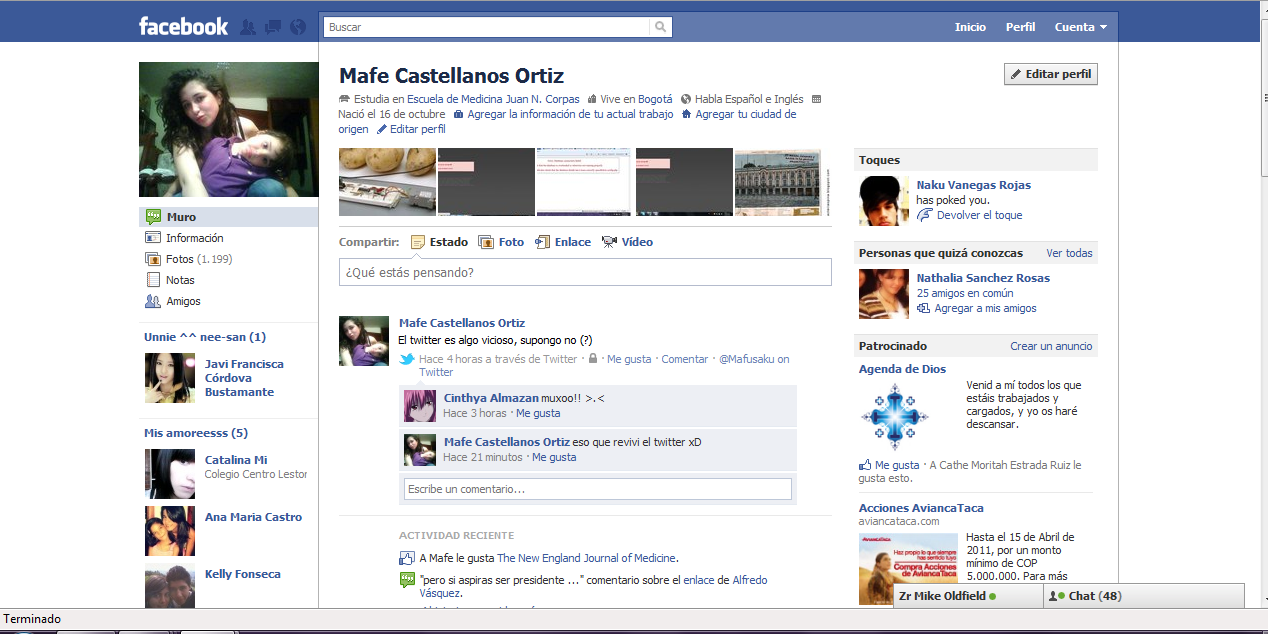Image resolution: width=1268 pixels, height=634 pixels.
Task: Open the messages icon in the top bar
Action: (272, 27)
